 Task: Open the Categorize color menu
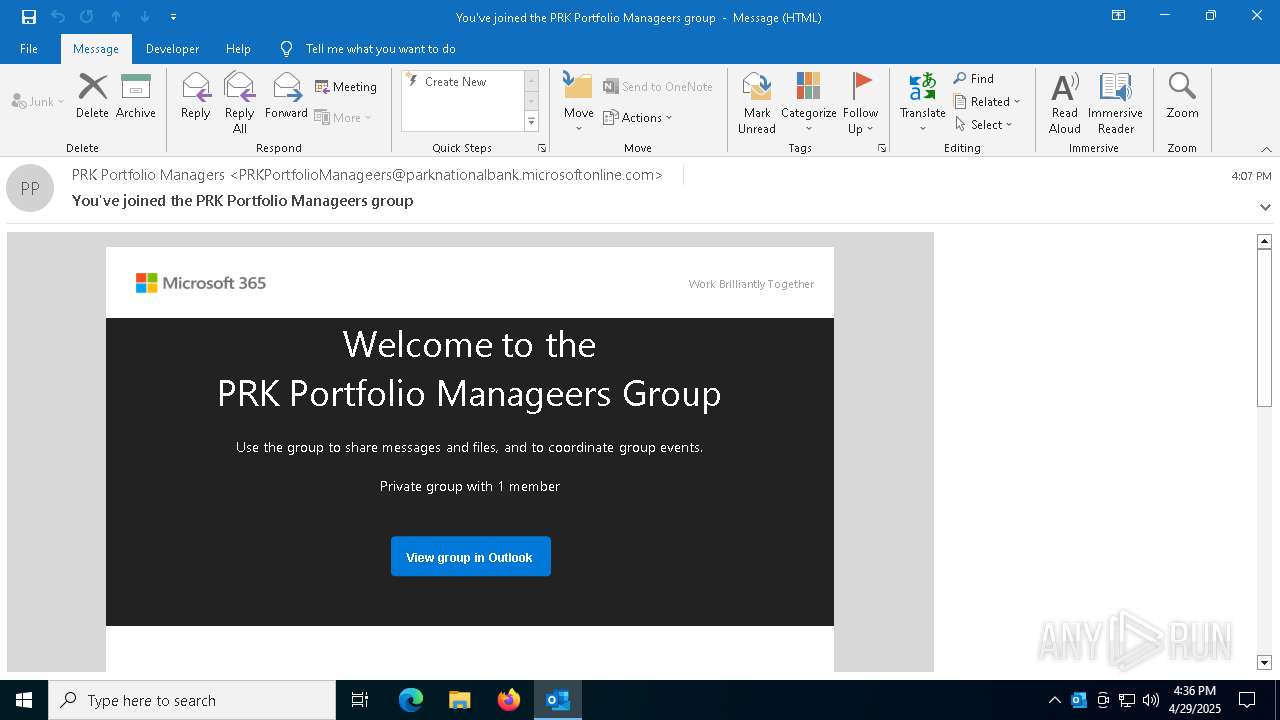point(809,103)
